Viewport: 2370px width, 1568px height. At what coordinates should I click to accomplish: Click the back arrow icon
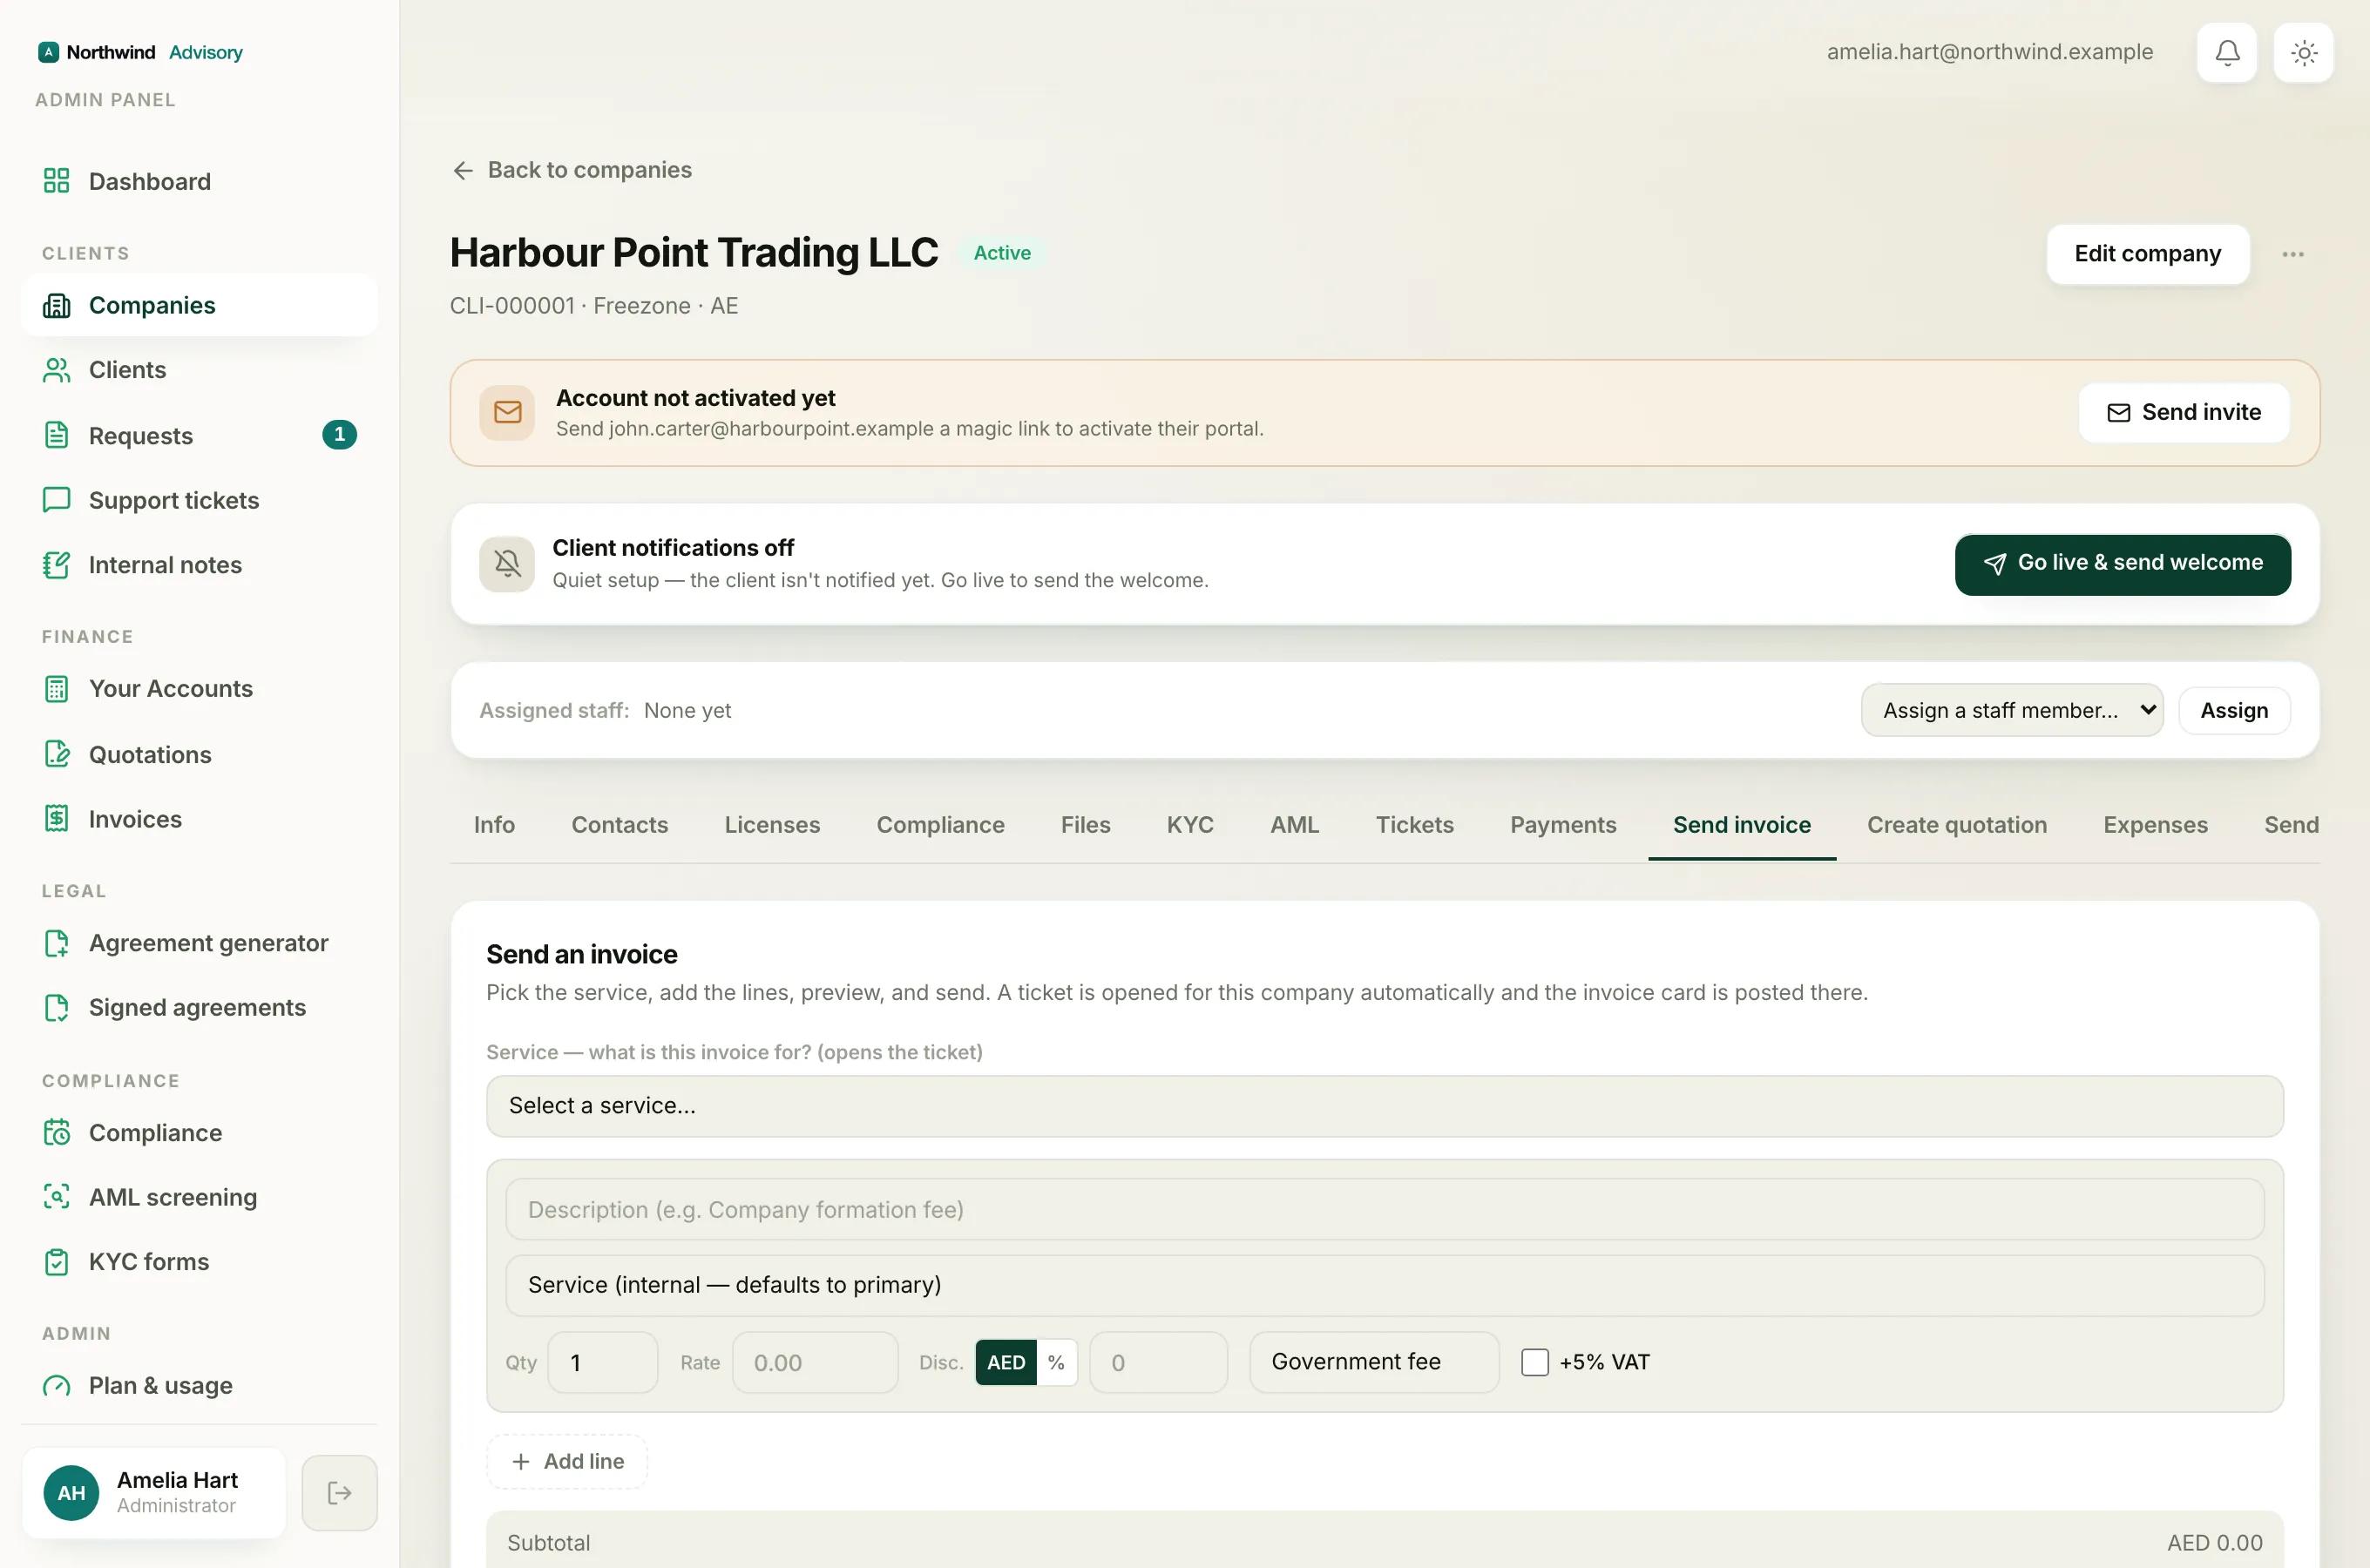[x=463, y=171]
